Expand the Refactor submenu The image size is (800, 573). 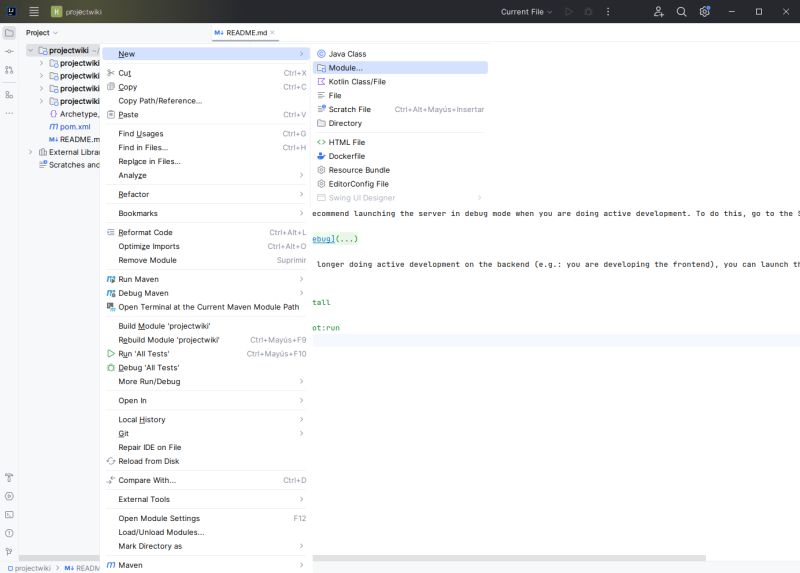point(206,194)
